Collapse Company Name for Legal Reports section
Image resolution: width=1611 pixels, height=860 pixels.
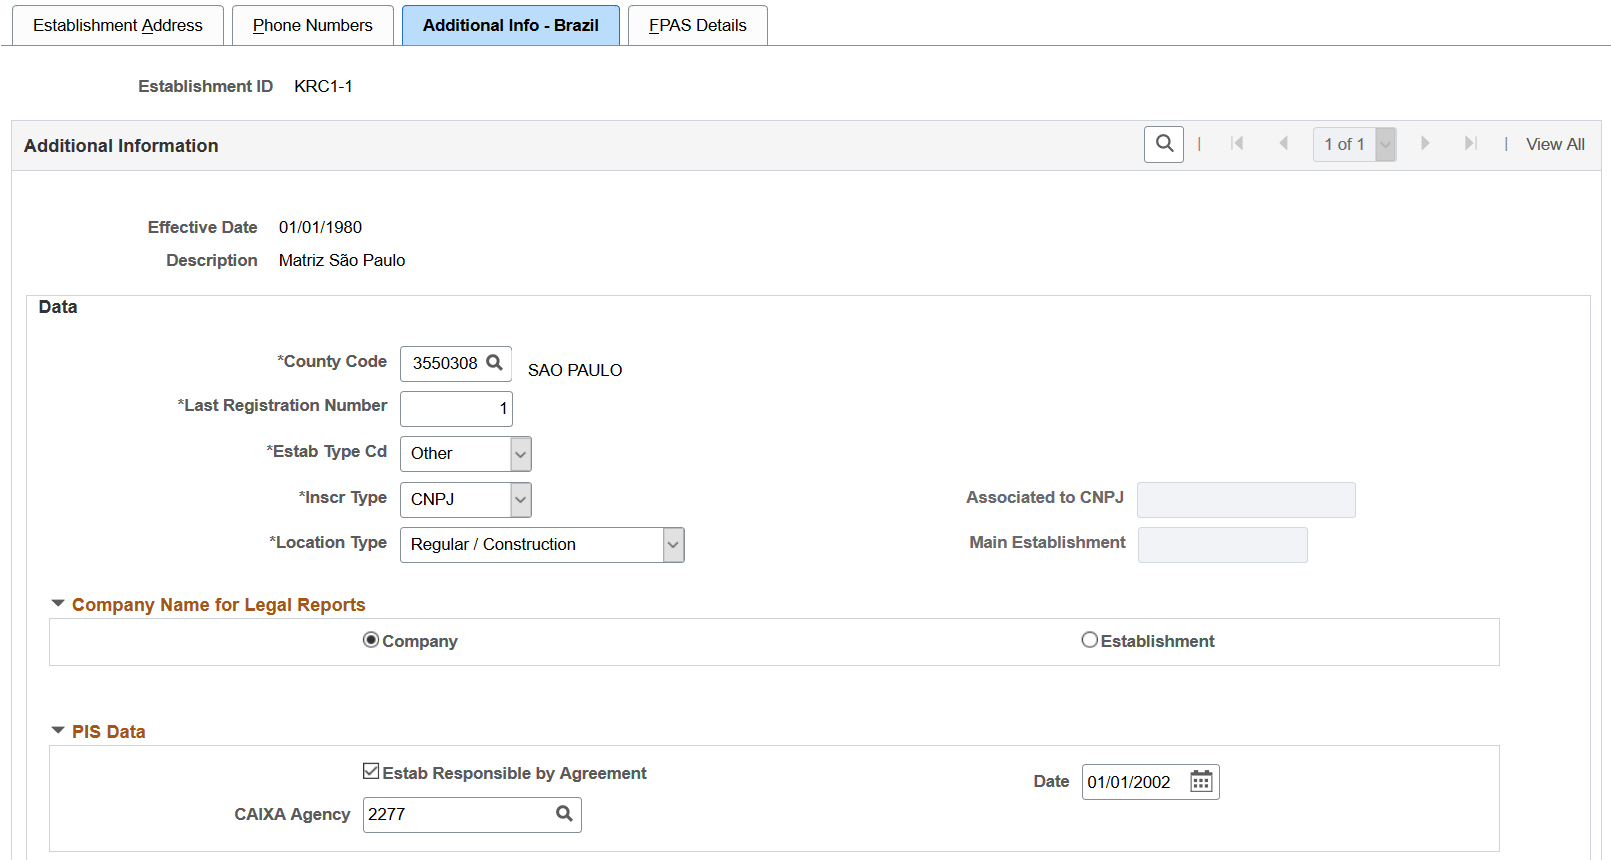click(x=58, y=604)
